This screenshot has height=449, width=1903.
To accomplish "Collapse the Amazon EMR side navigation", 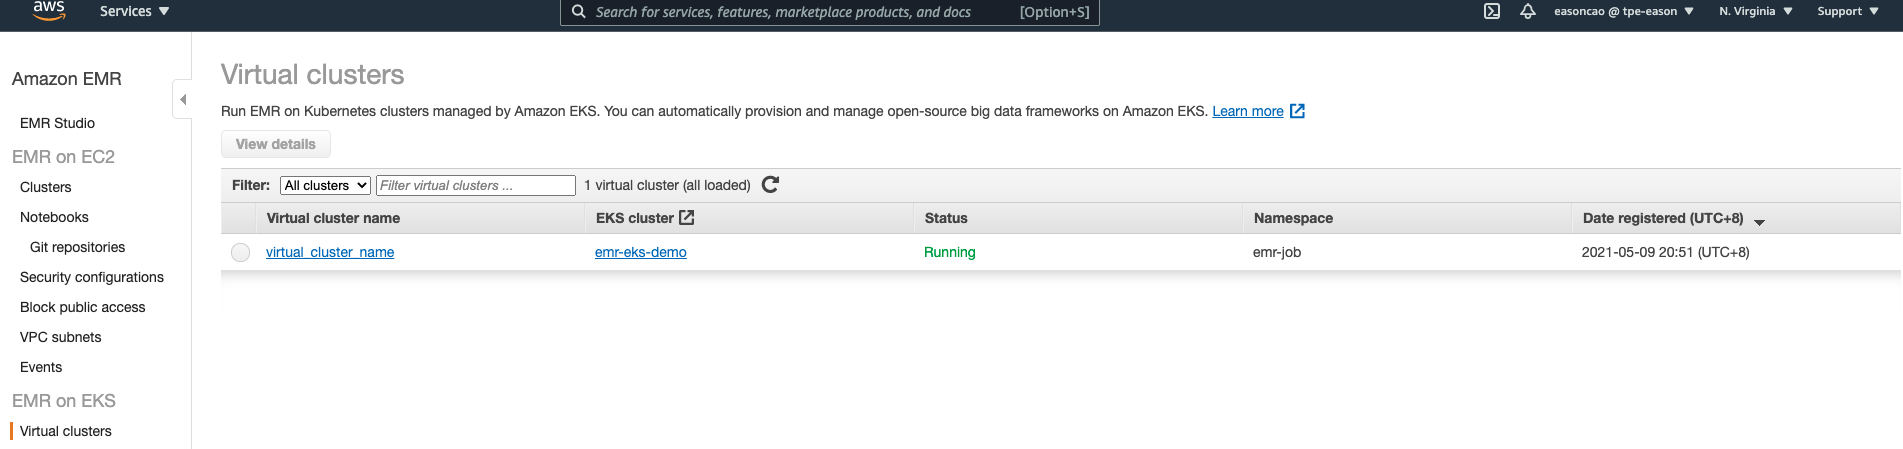I will (x=182, y=99).
